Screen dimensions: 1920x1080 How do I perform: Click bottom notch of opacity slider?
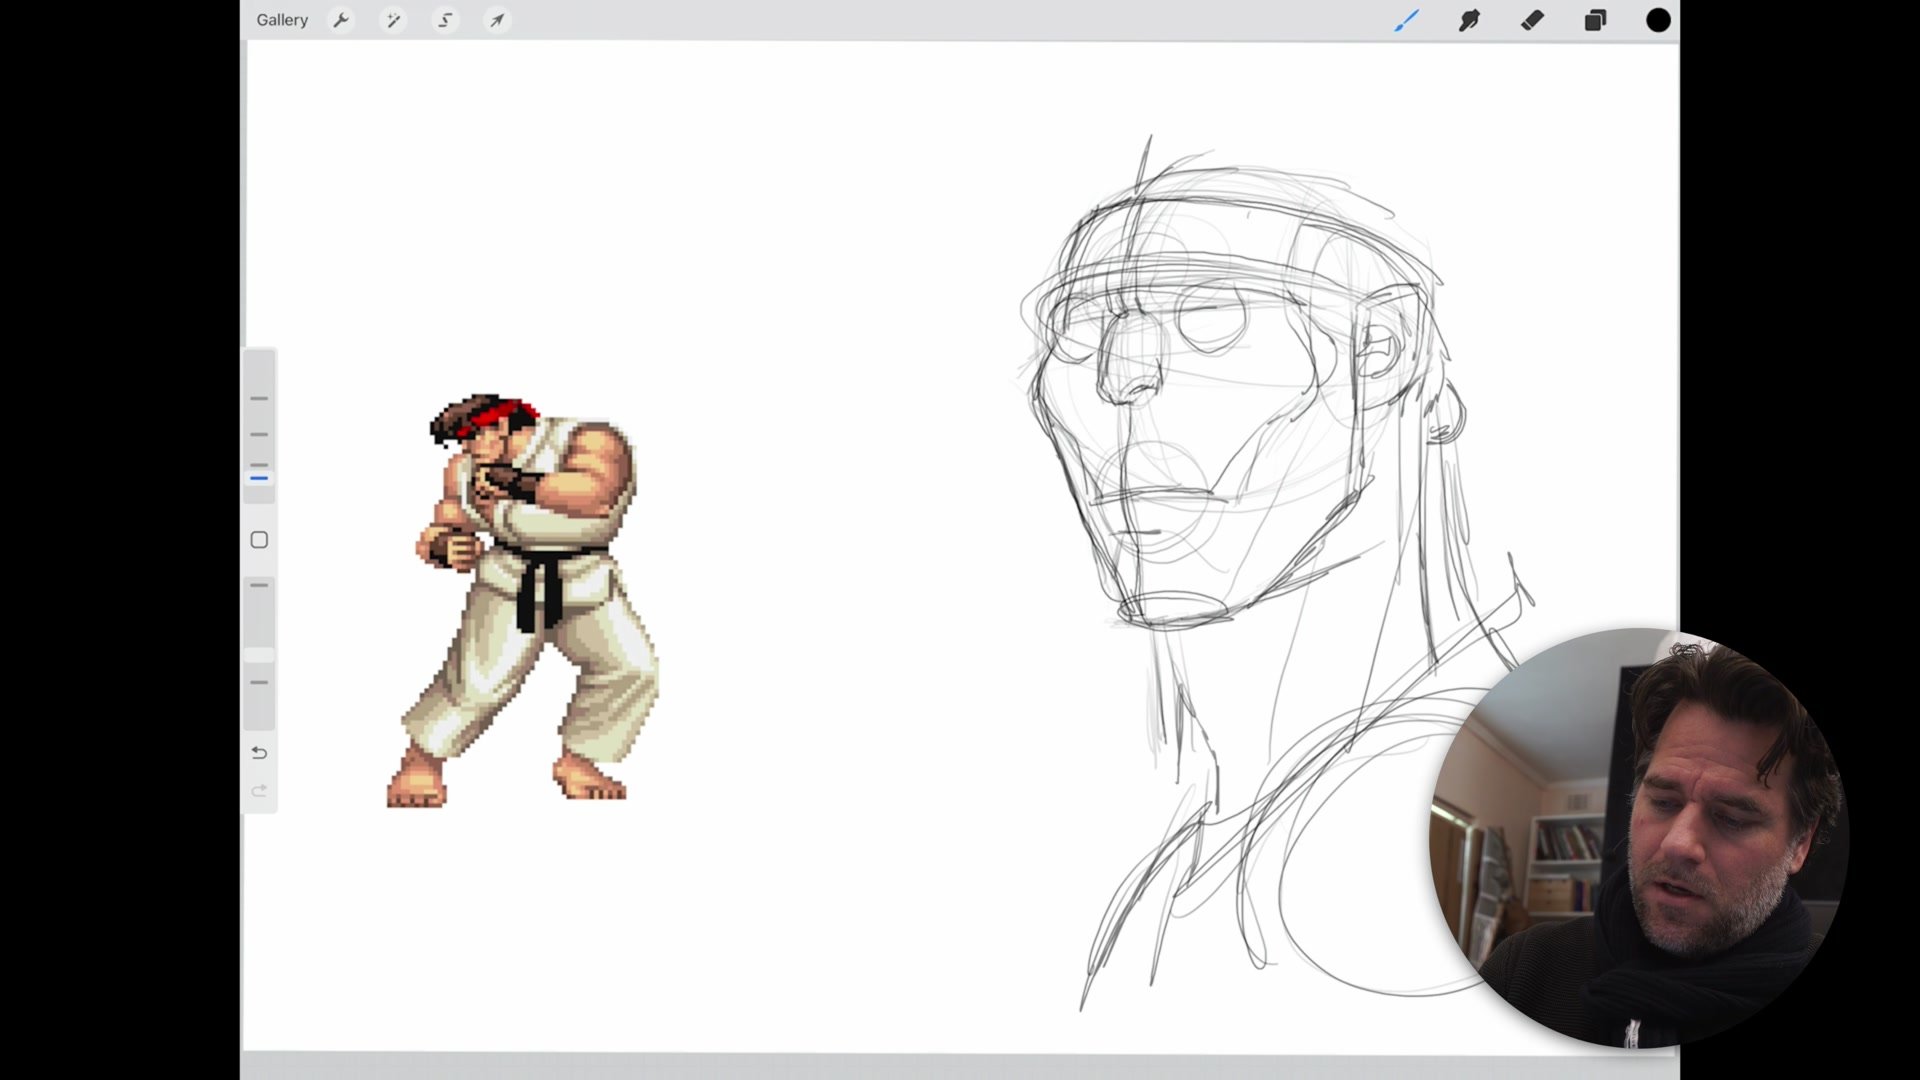point(259,683)
